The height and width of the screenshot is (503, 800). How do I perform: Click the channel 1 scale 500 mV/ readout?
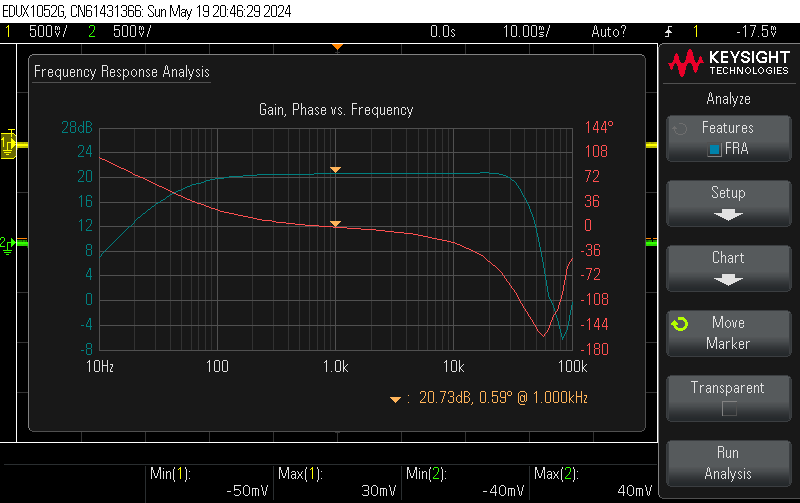coord(48,32)
